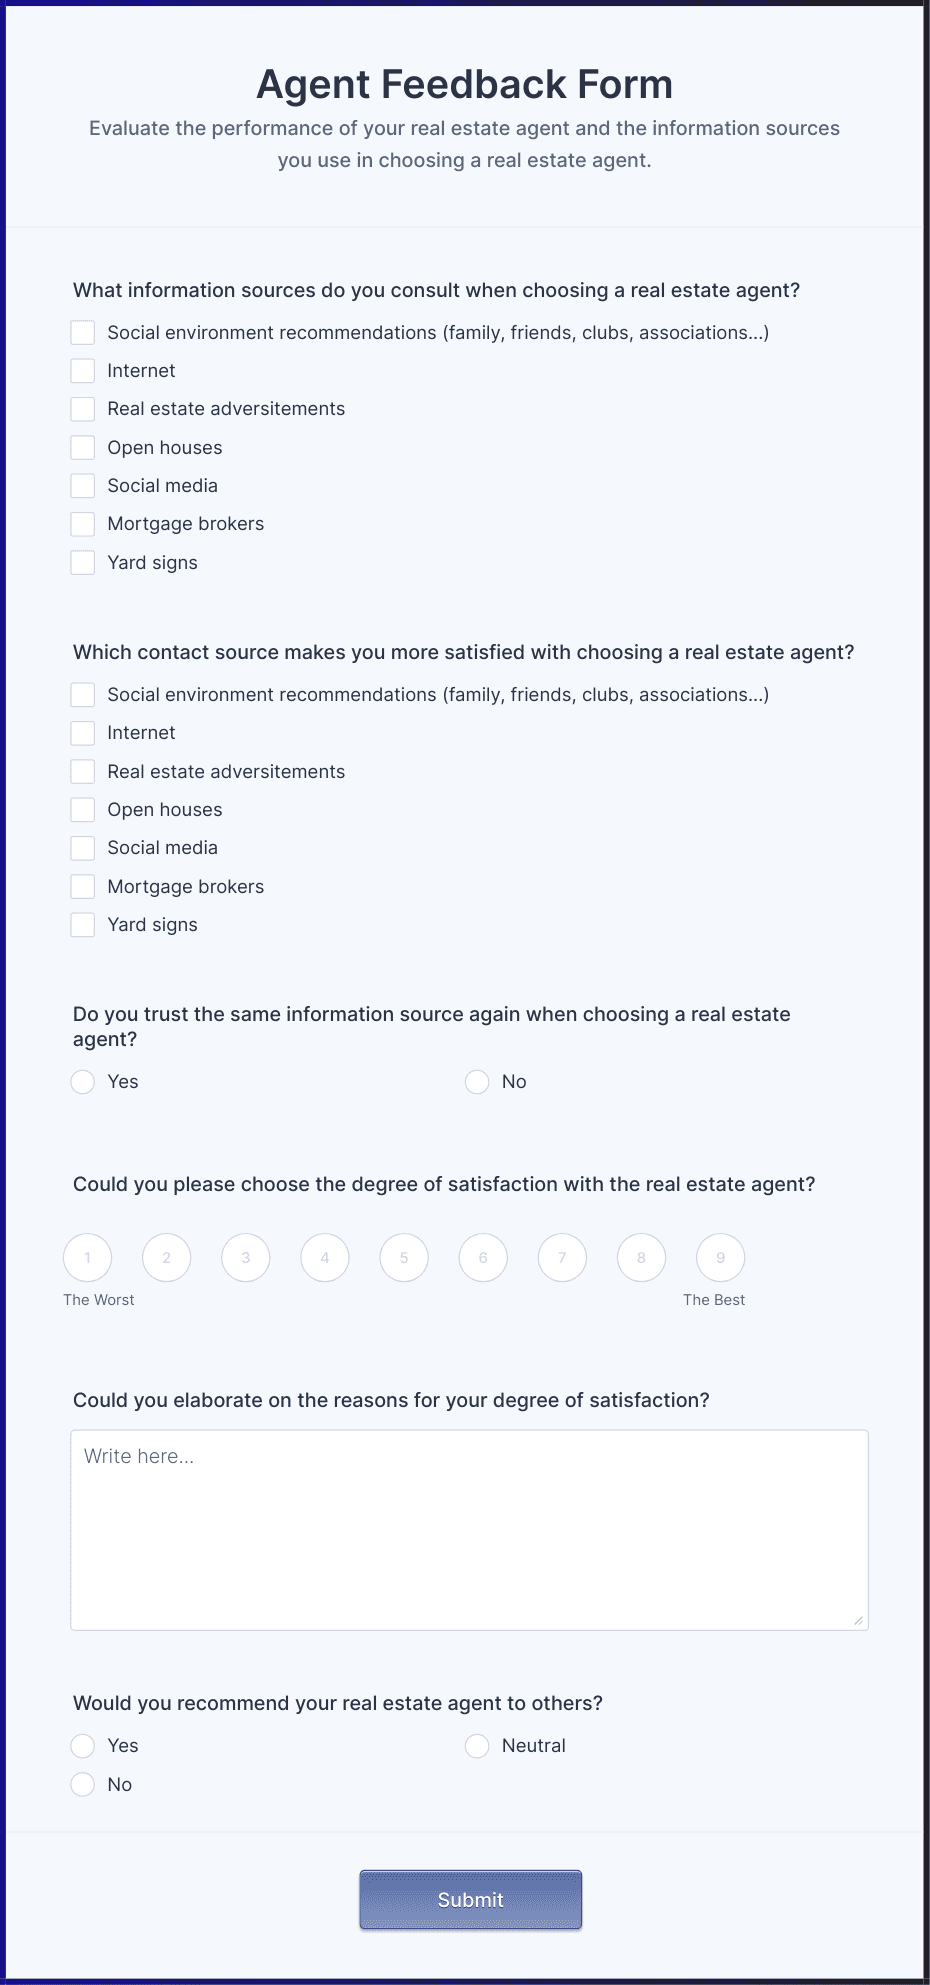Select Yes to recommend your agent
Screen dimensions: 930x1985
point(83,1746)
